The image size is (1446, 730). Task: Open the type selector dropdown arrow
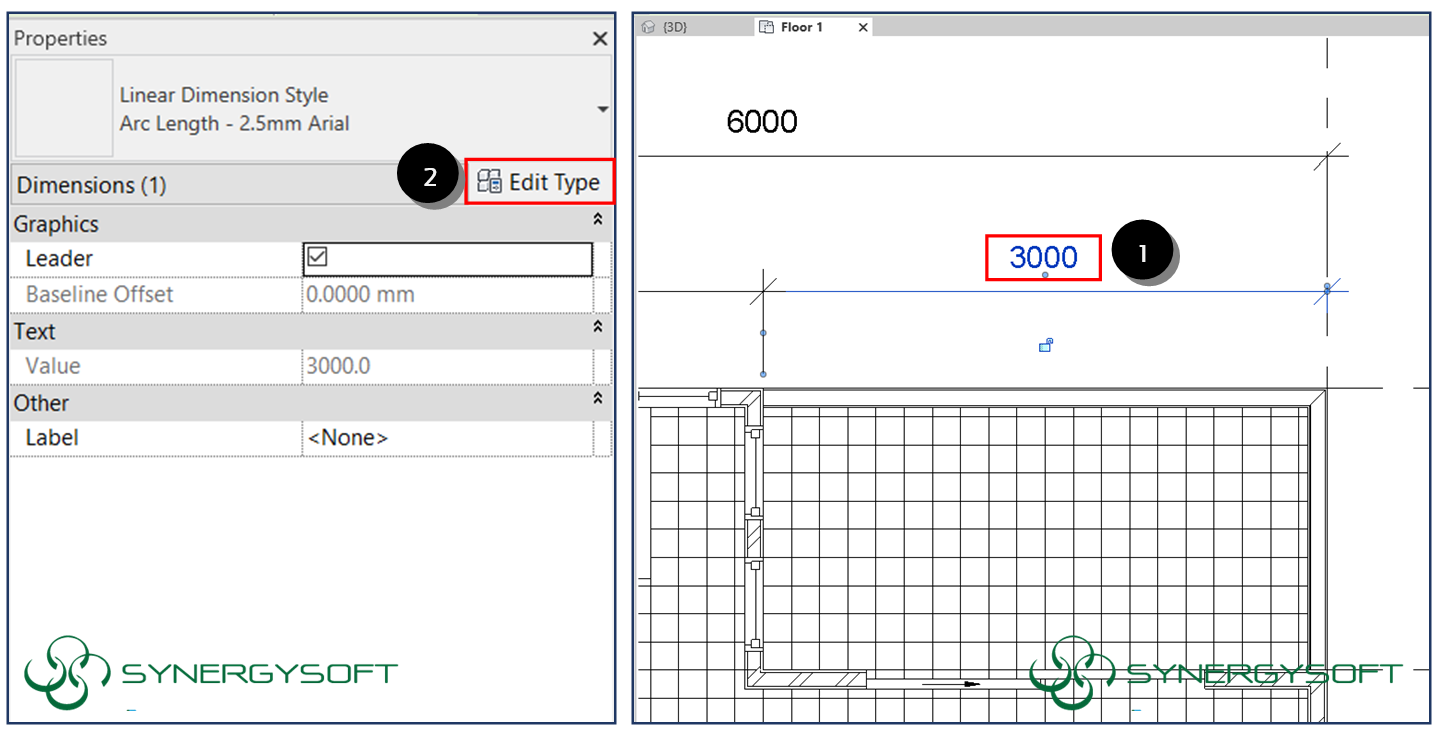[x=602, y=109]
